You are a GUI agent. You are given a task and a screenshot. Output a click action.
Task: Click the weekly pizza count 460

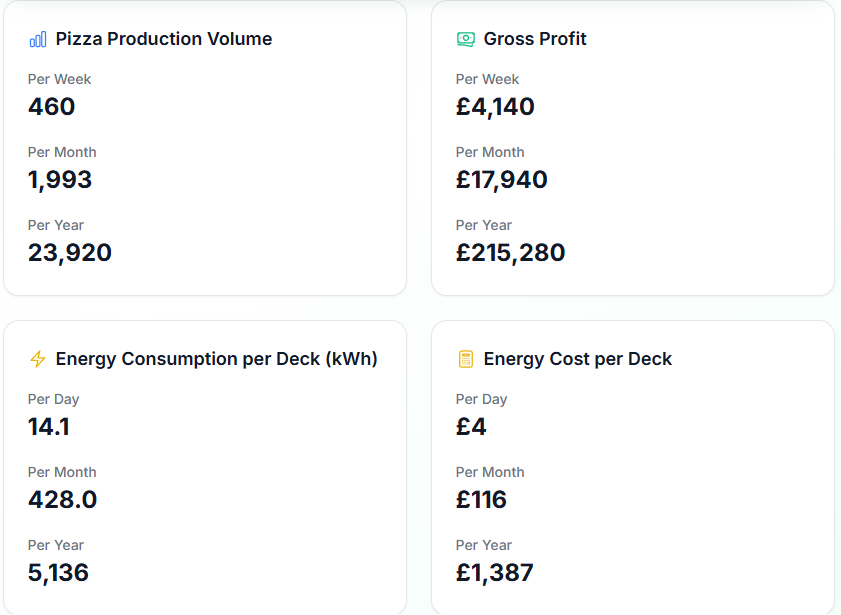coord(51,107)
